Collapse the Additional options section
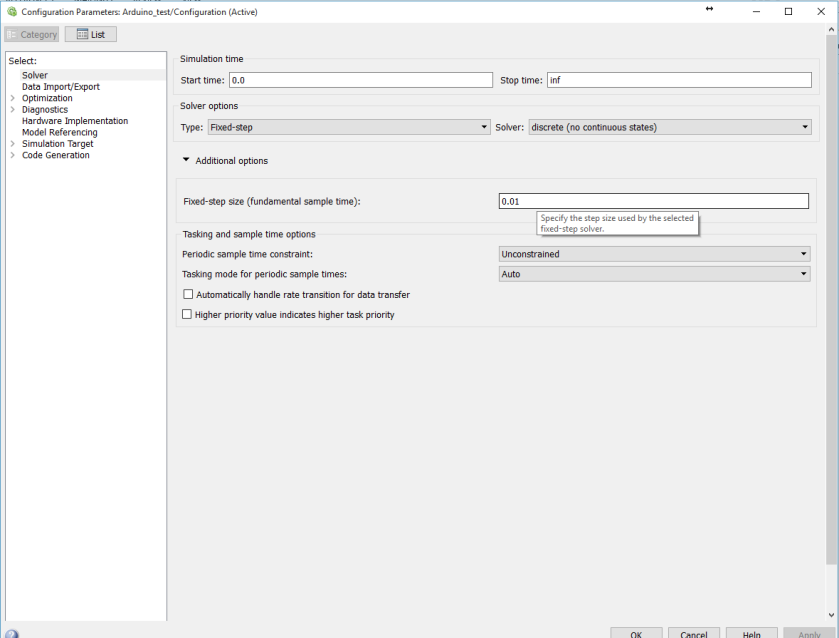The height and width of the screenshot is (638, 839). coord(185,160)
